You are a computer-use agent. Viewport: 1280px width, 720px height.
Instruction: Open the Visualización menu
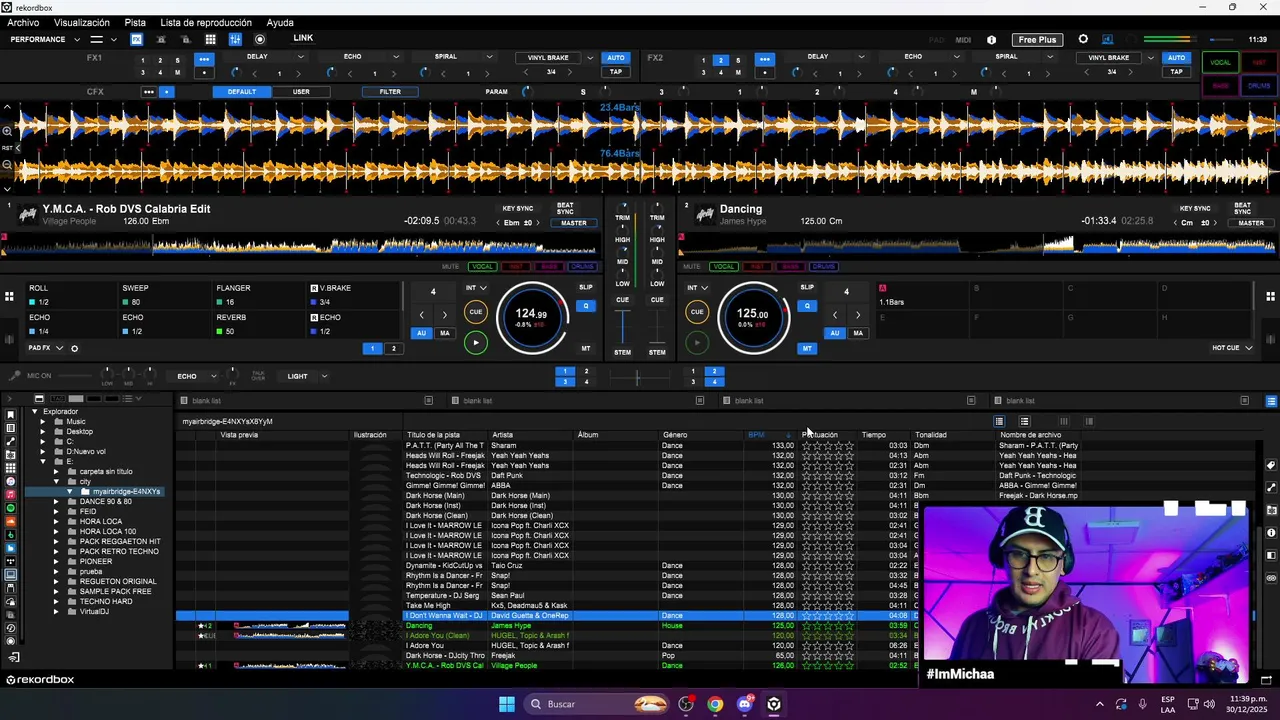(x=82, y=22)
